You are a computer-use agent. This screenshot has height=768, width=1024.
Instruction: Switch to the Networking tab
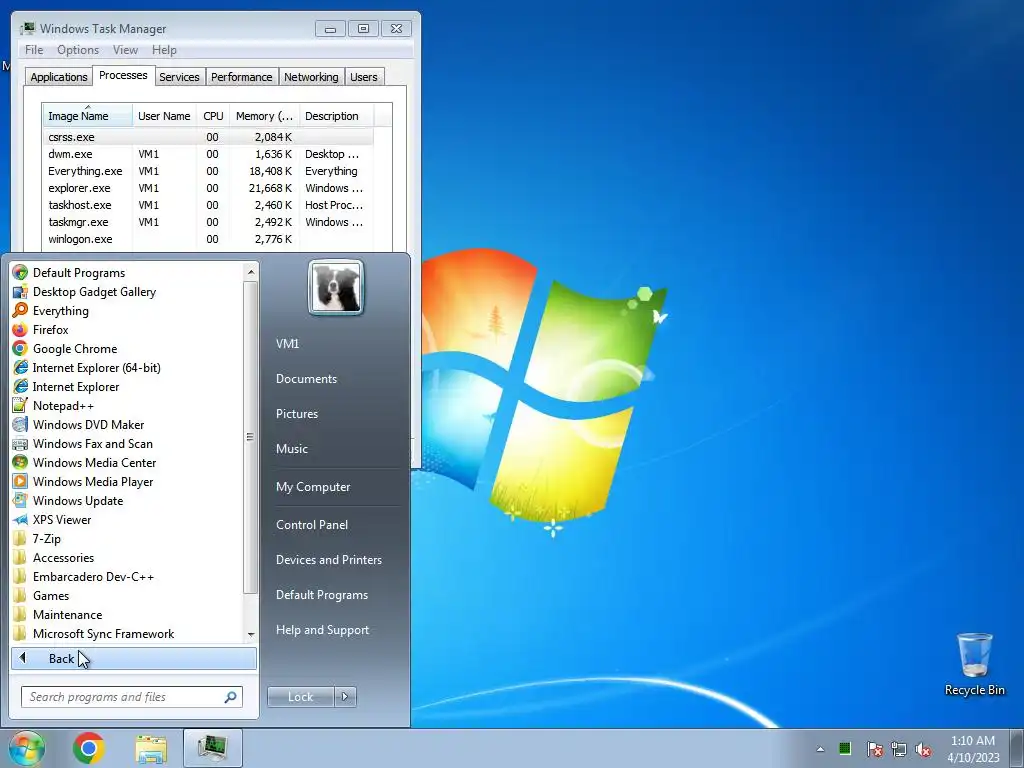(311, 77)
